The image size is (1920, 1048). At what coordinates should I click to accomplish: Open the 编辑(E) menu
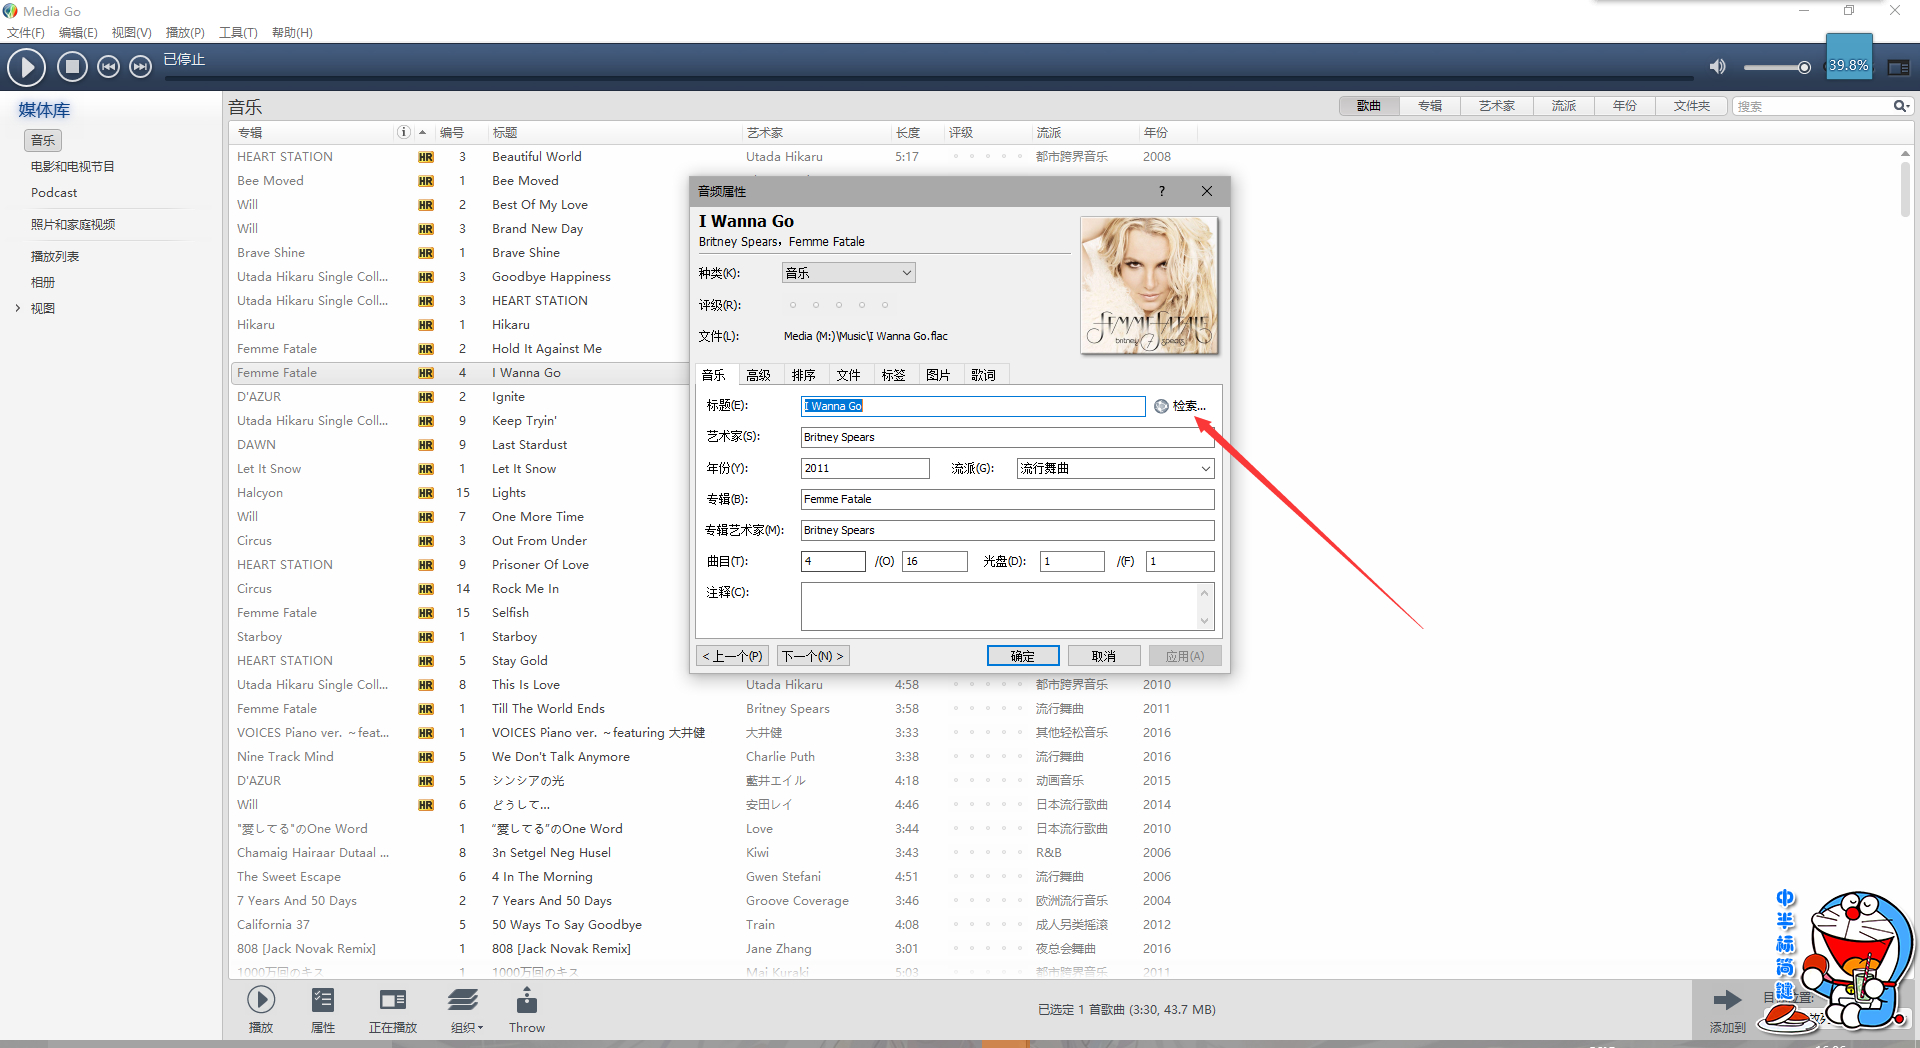coord(78,33)
